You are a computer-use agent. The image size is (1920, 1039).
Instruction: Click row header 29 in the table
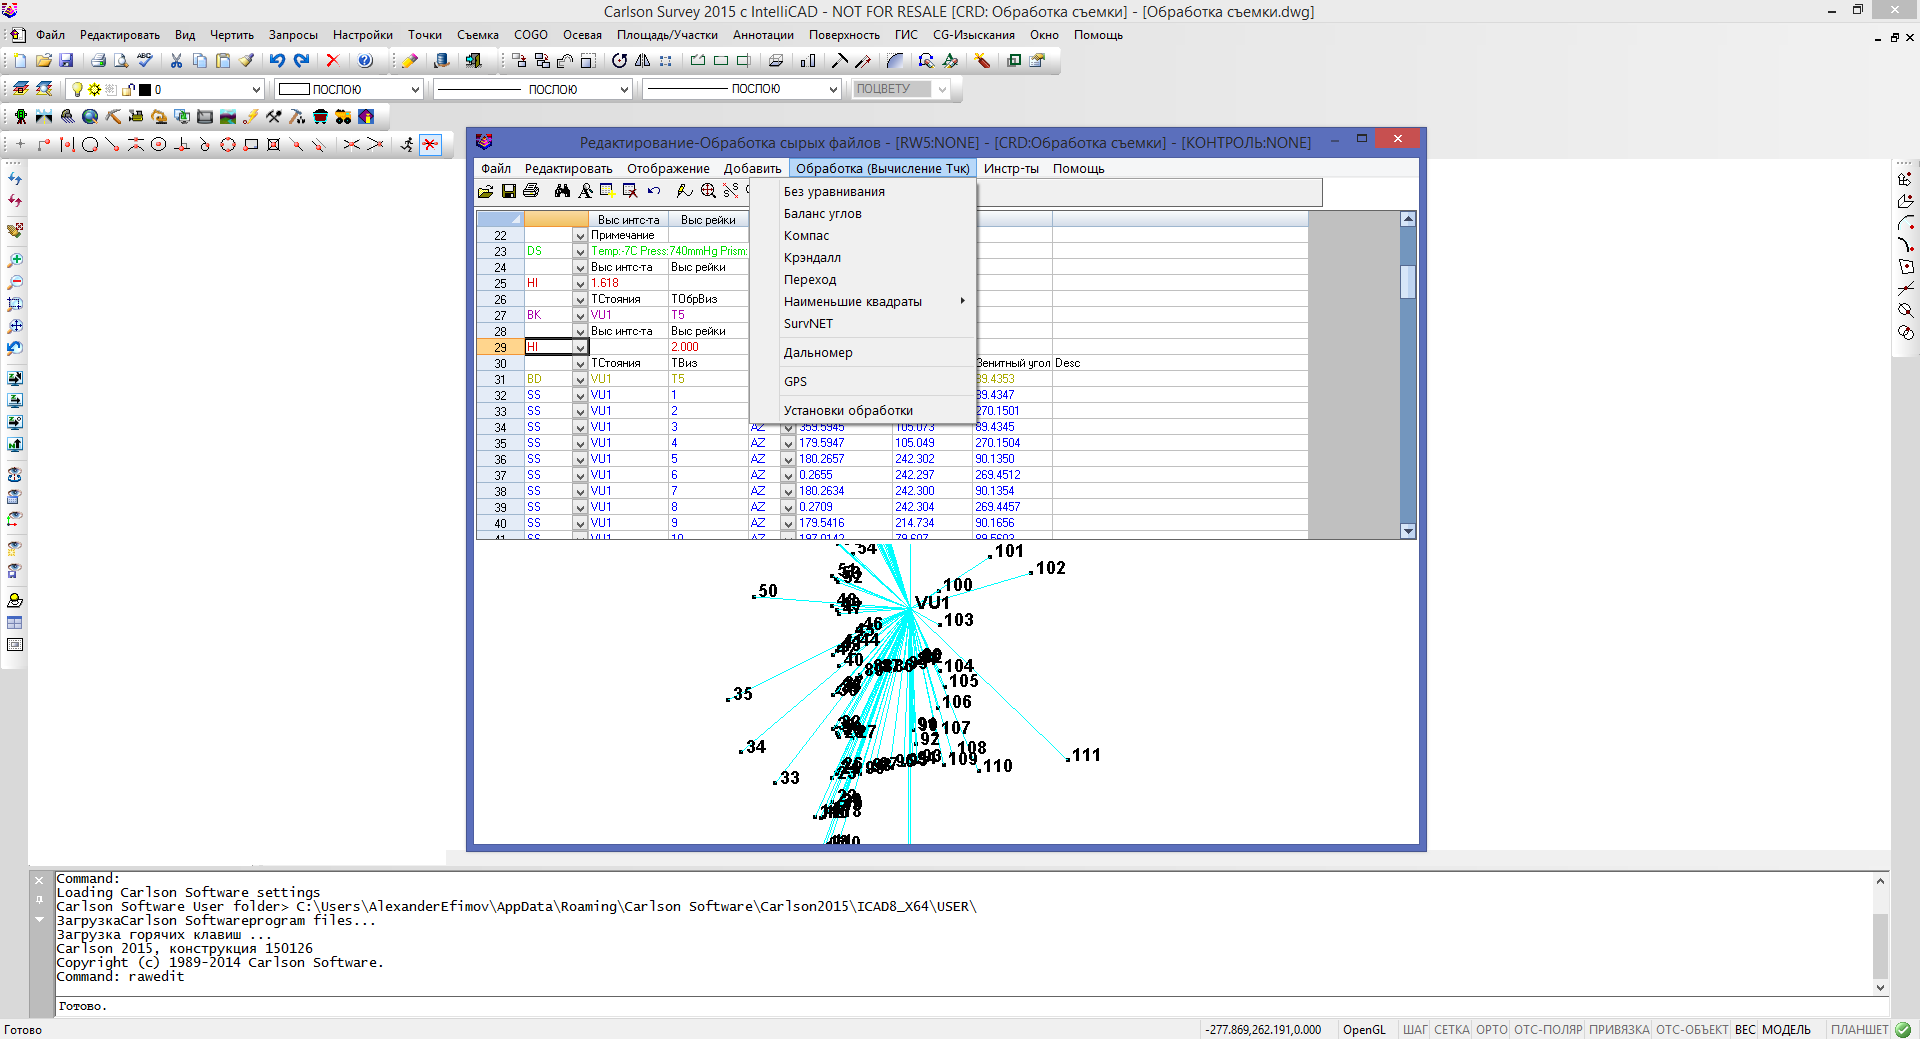pyautogui.click(x=500, y=348)
